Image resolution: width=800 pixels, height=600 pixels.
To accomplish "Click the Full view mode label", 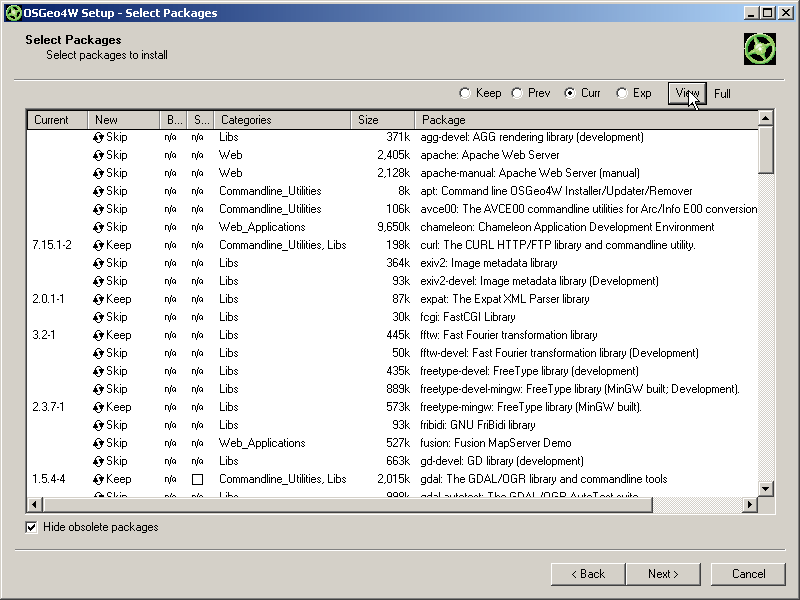I will click(722, 94).
